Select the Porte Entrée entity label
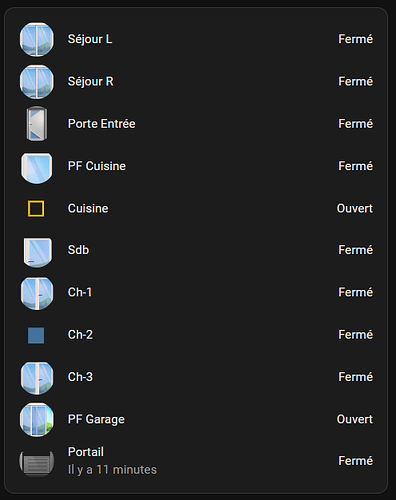Image resolution: width=396 pixels, height=500 pixels. coord(102,124)
